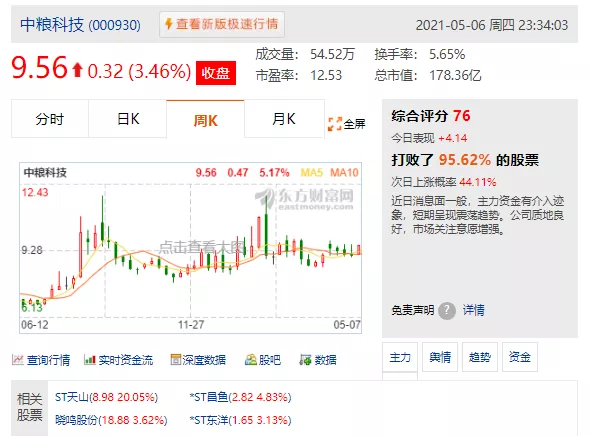Click the MA10 legend label
The height and width of the screenshot is (436, 590).
[x=344, y=173]
